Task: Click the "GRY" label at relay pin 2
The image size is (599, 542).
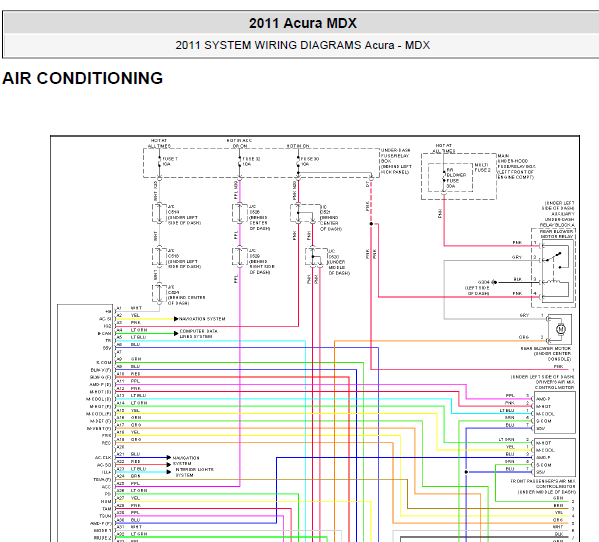Action: point(517,257)
